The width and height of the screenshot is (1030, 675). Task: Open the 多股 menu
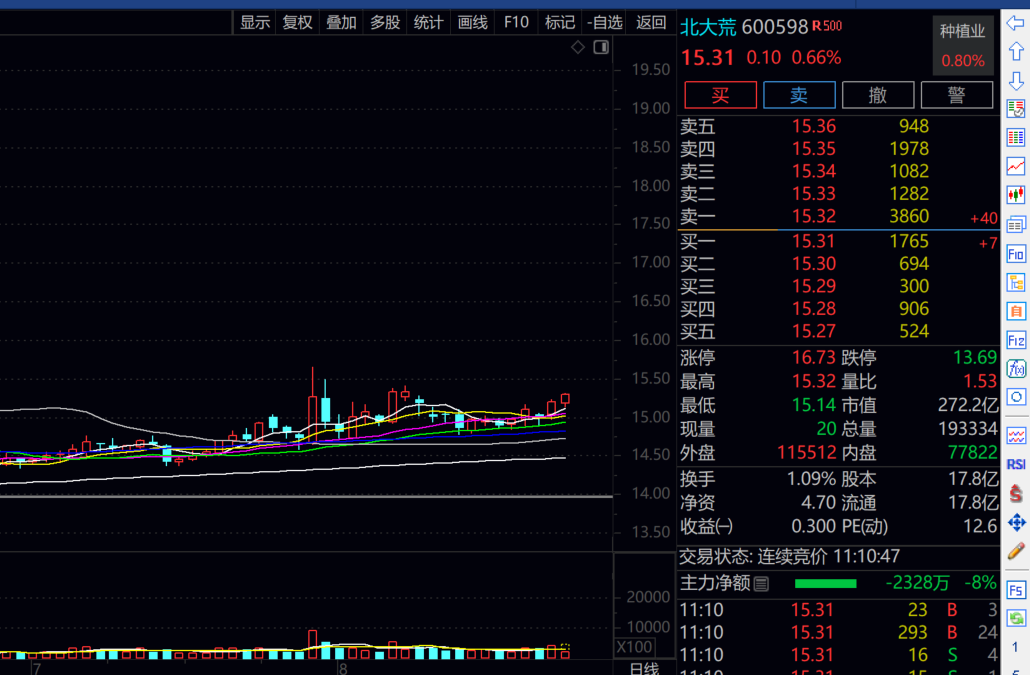(x=384, y=23)
